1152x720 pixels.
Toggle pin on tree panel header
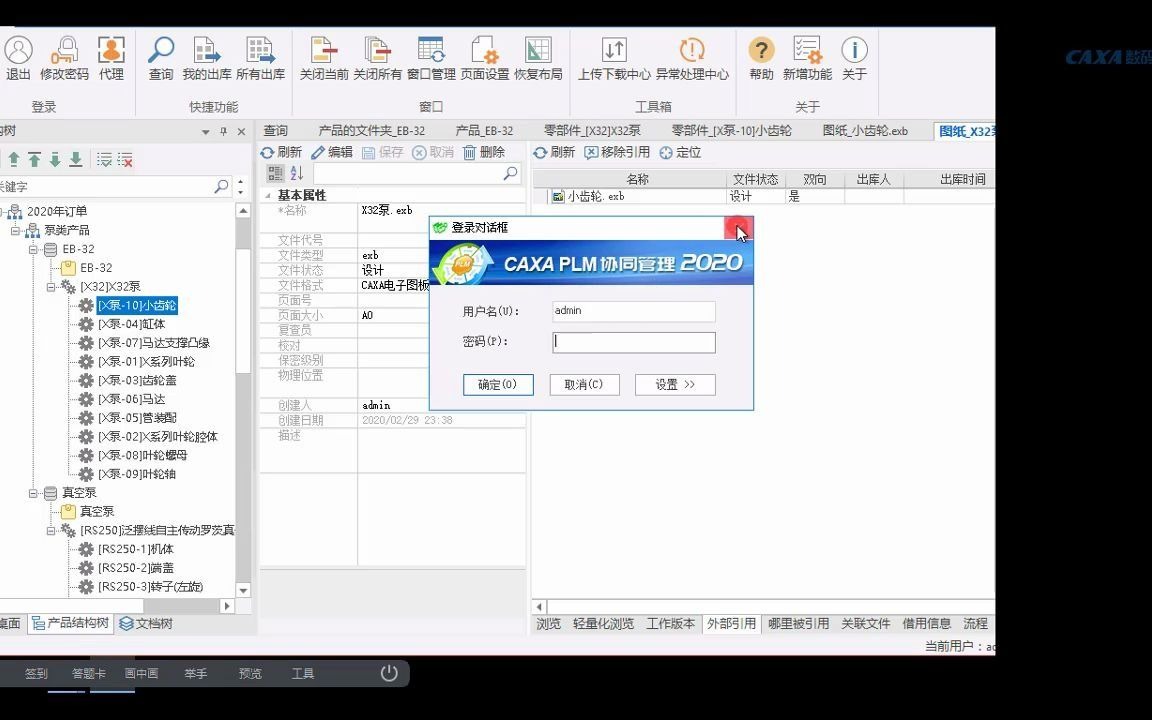[x=223, y=132]
